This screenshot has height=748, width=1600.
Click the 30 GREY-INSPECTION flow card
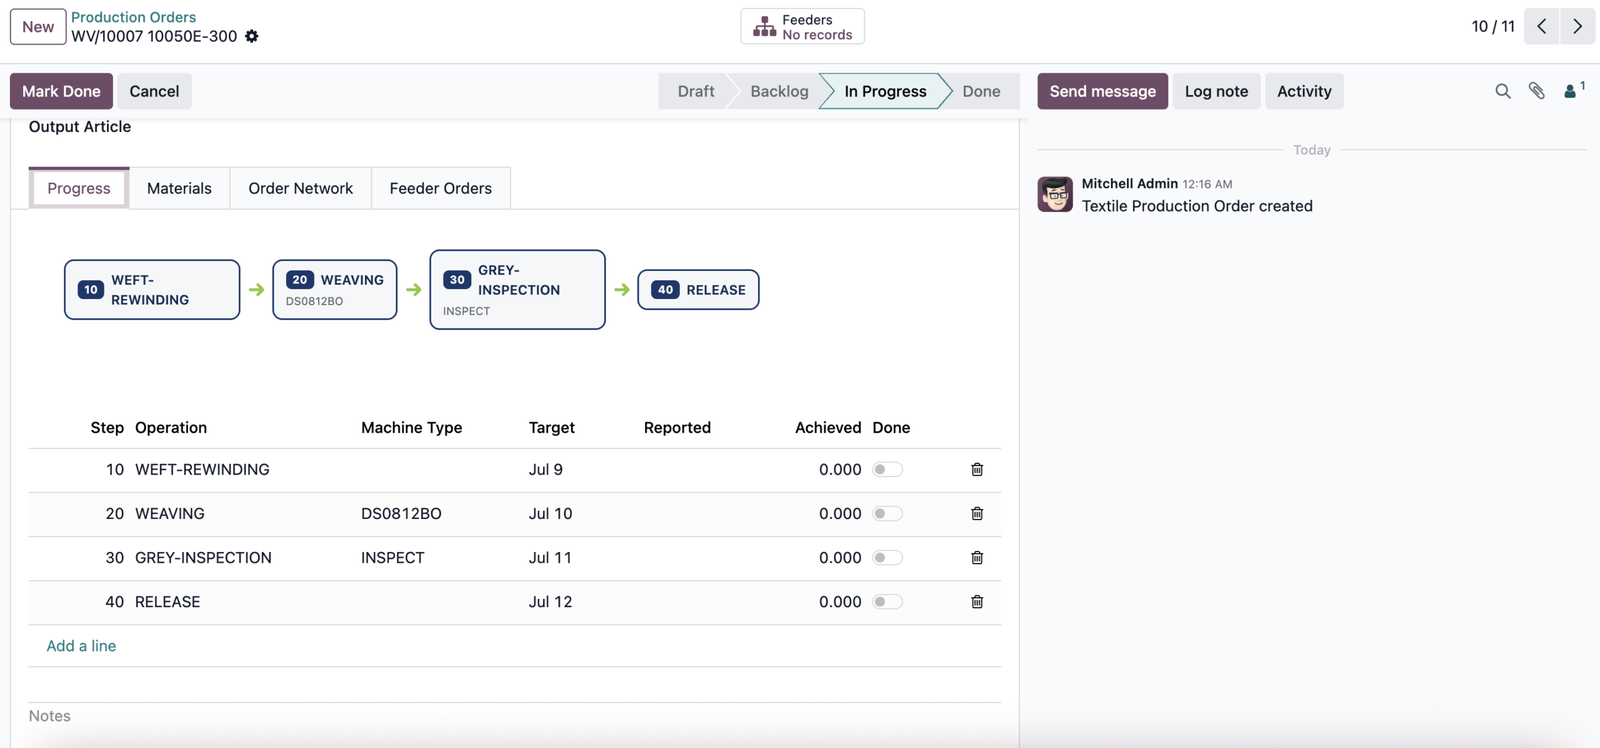517,290
